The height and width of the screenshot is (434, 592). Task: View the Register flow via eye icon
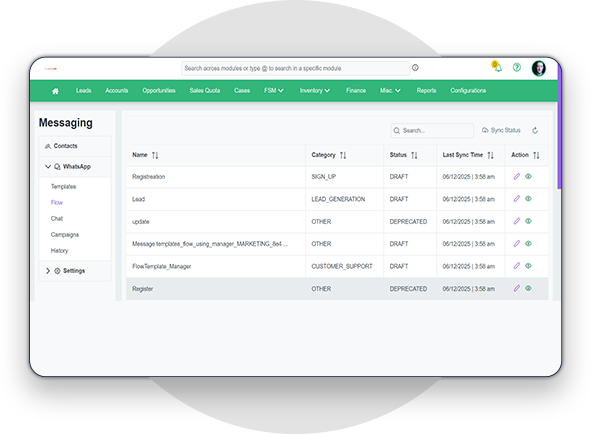click(x=528, y=288)
